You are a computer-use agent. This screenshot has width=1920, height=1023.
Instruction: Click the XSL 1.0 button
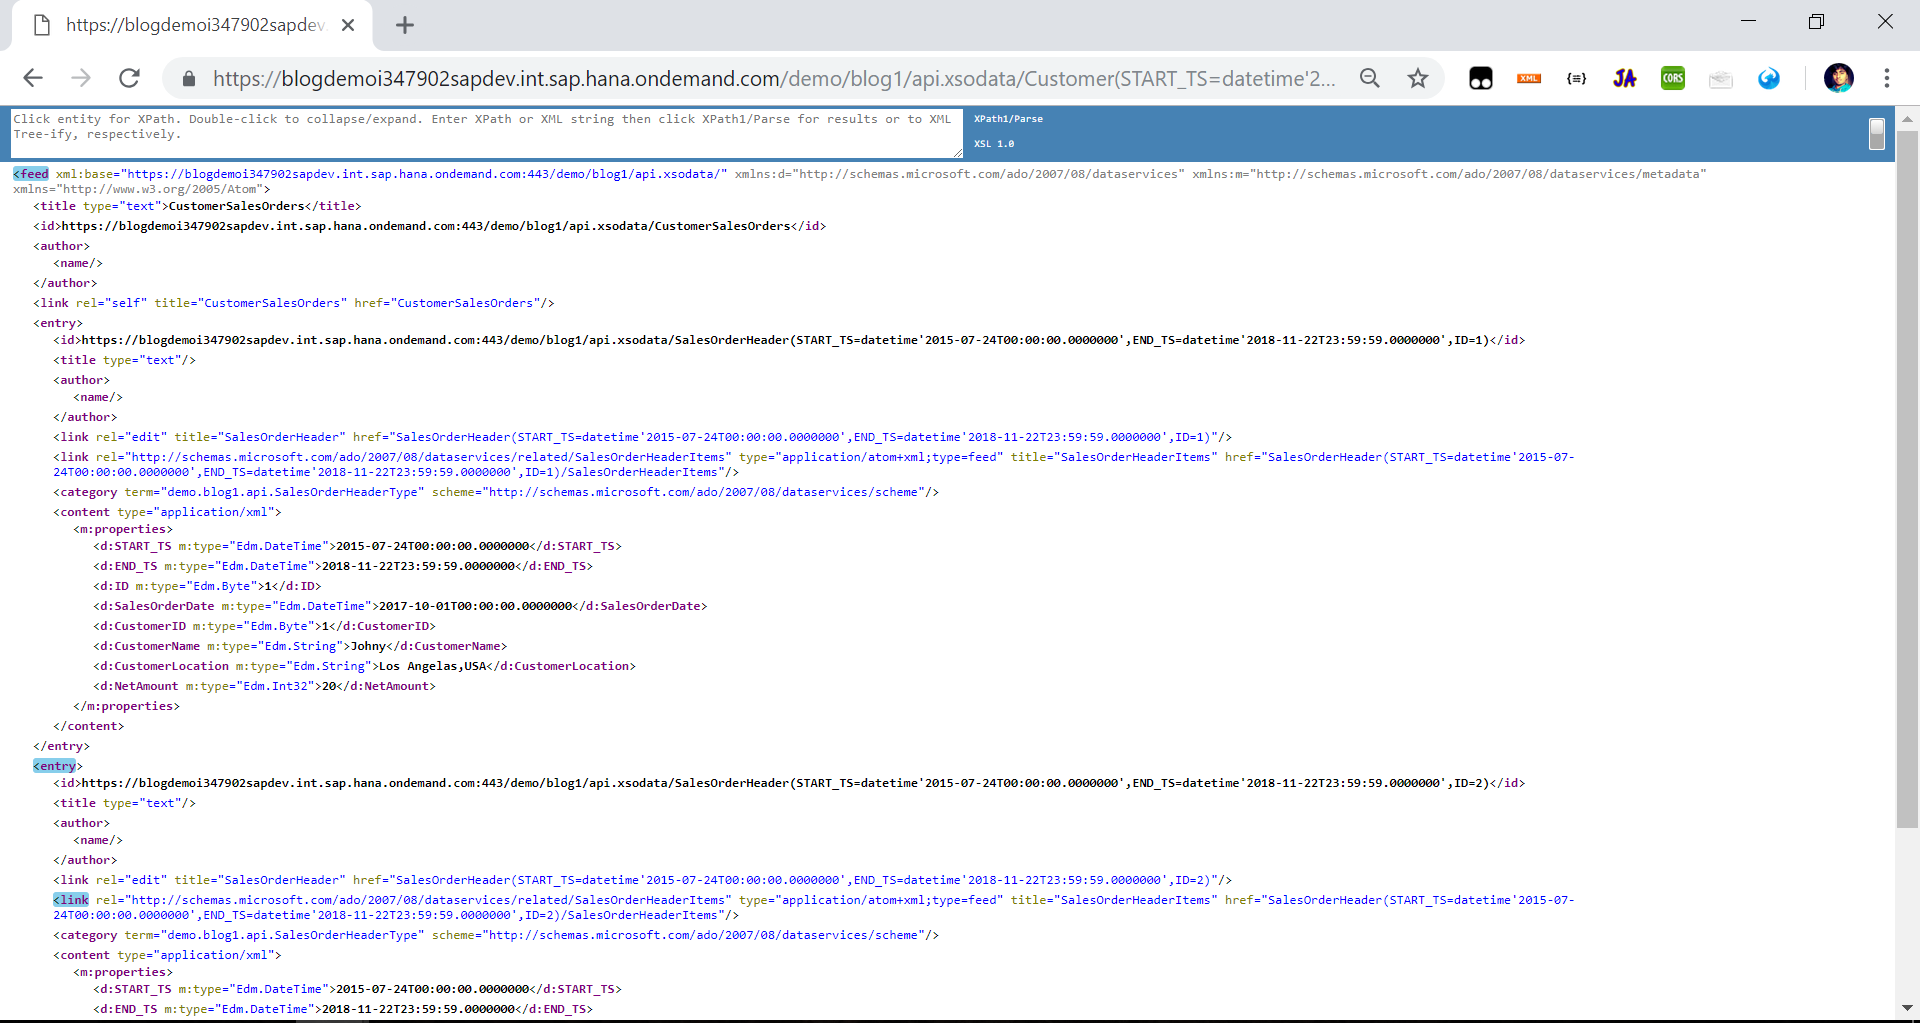(x=994, y=144)
